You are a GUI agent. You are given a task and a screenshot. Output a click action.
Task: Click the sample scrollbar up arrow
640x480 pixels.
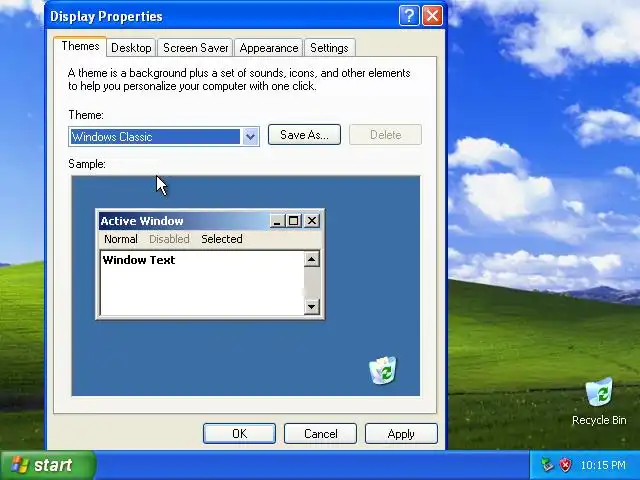click(x=311, y=259)
